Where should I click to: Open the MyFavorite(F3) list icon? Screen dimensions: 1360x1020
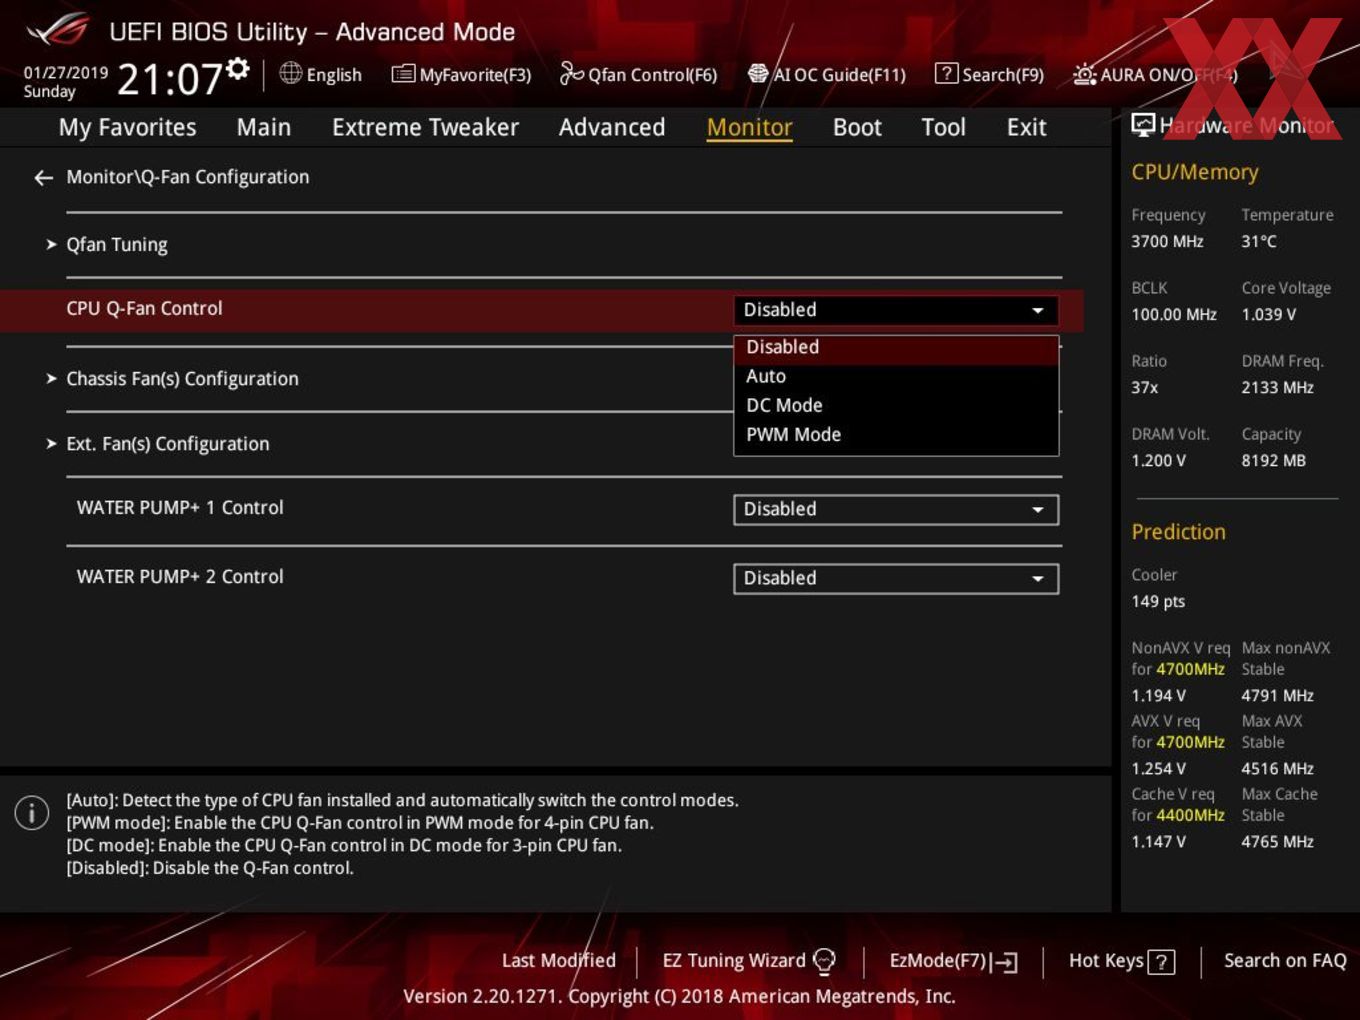point(403,74)
